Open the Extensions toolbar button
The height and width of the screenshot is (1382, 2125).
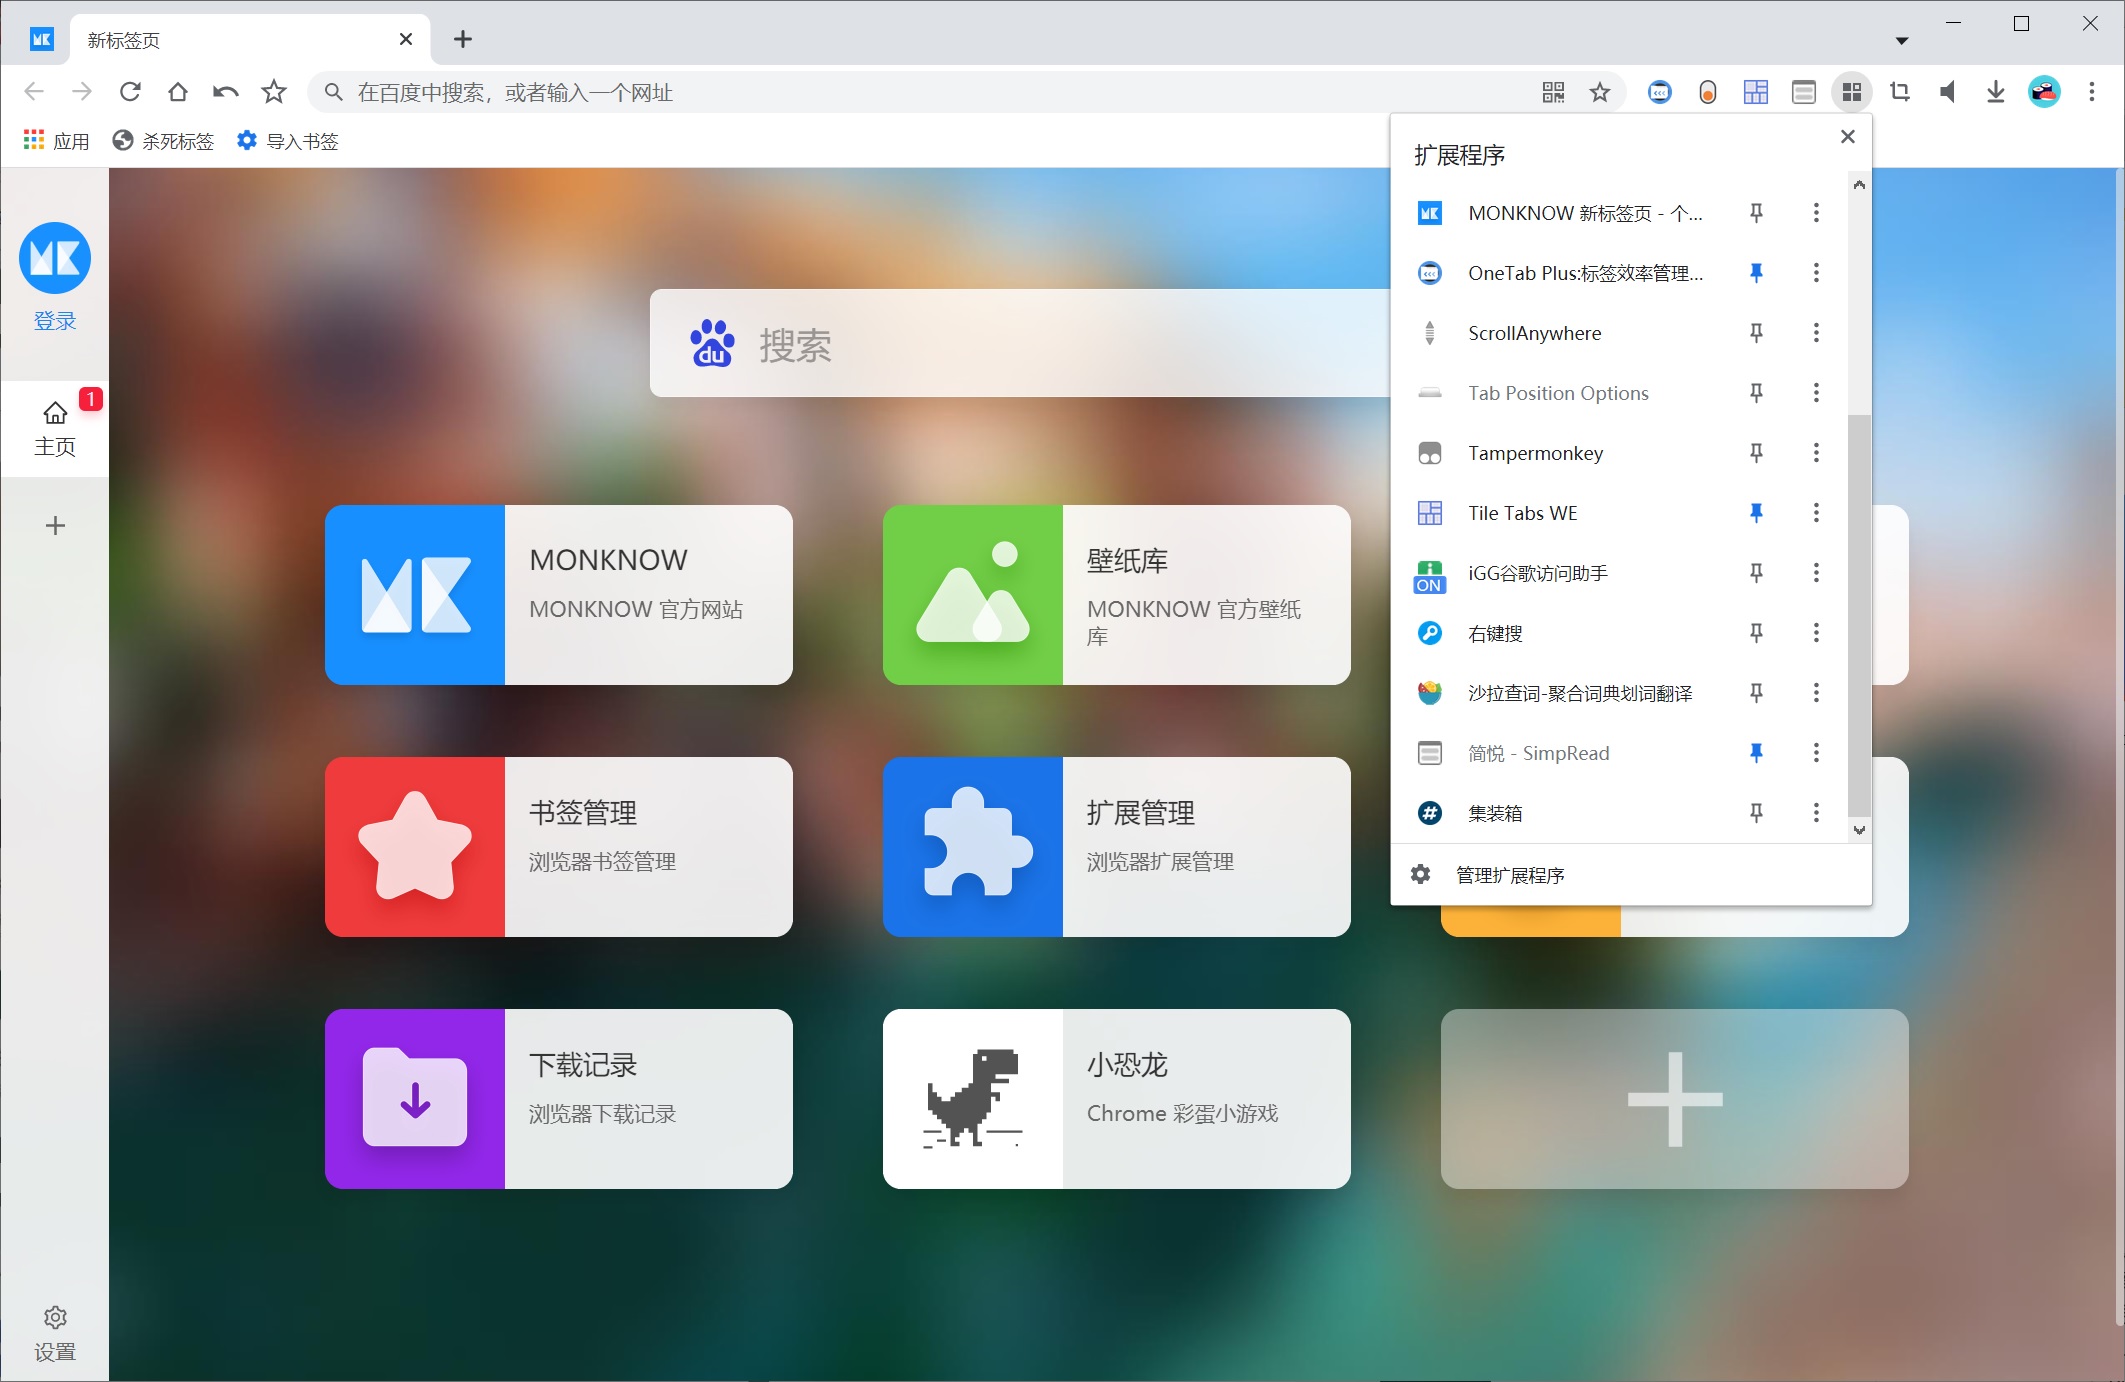point(1851,93)
